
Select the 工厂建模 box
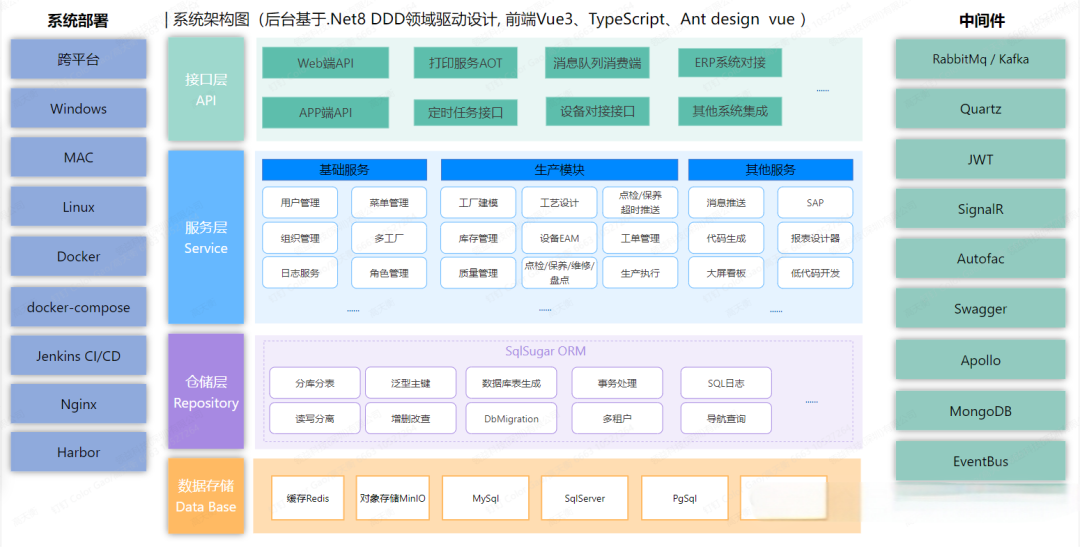click(478, 203)
